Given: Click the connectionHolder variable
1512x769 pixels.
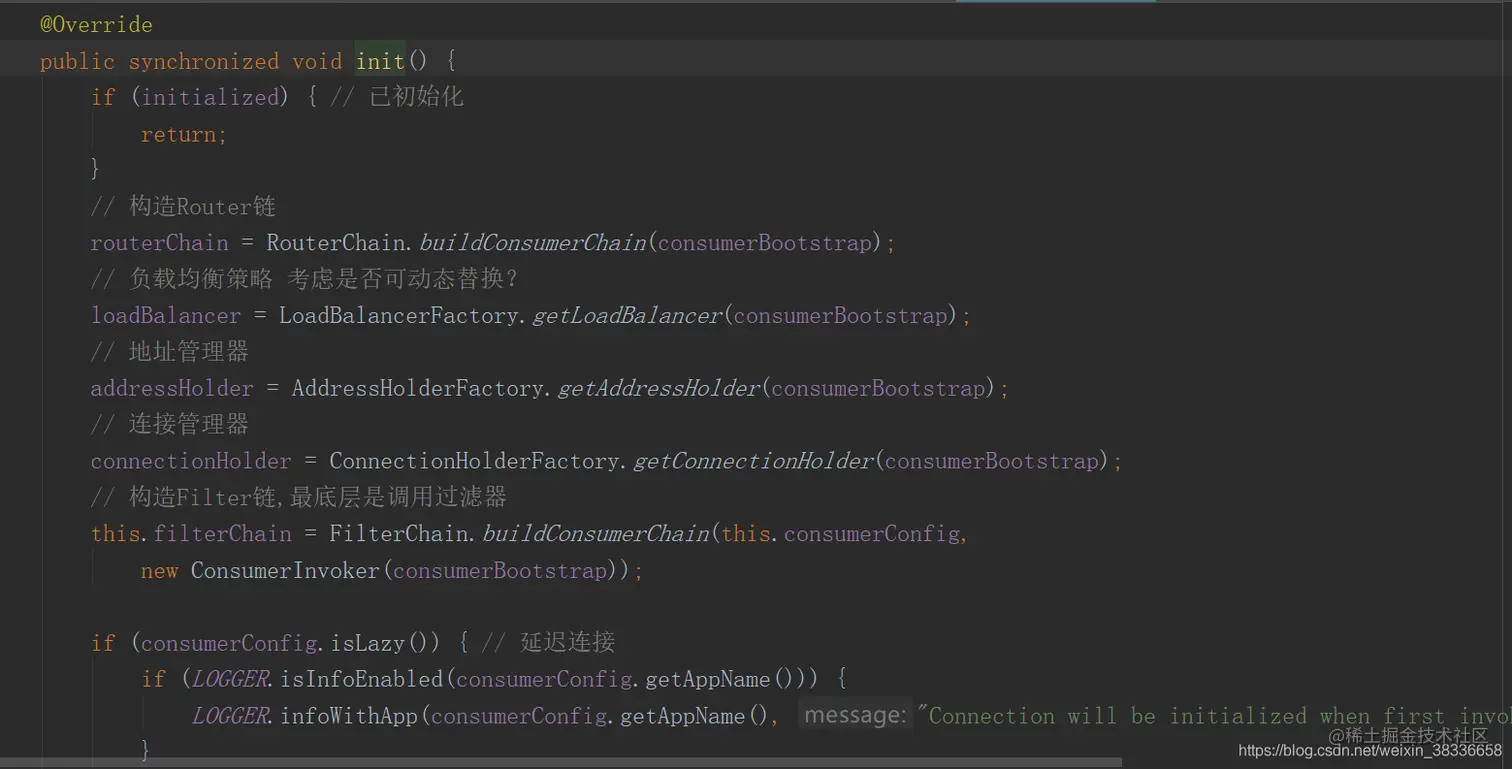Looking at the screenshot, I should [191, 461].
